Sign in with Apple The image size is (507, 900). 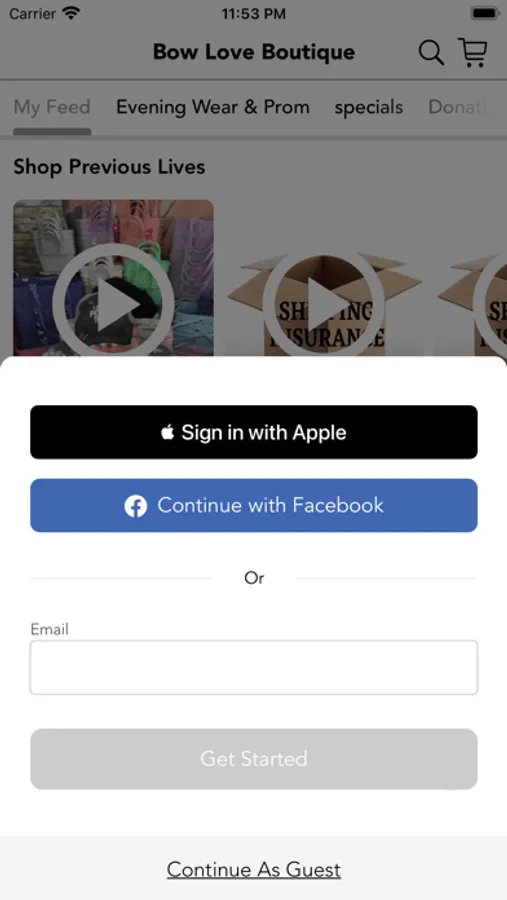coord(254,432)
